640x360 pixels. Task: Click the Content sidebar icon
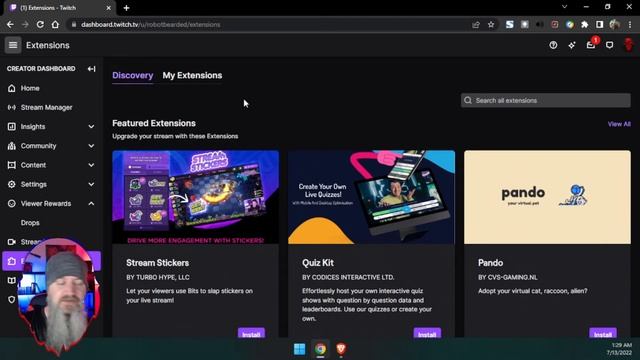click(11, 165)
